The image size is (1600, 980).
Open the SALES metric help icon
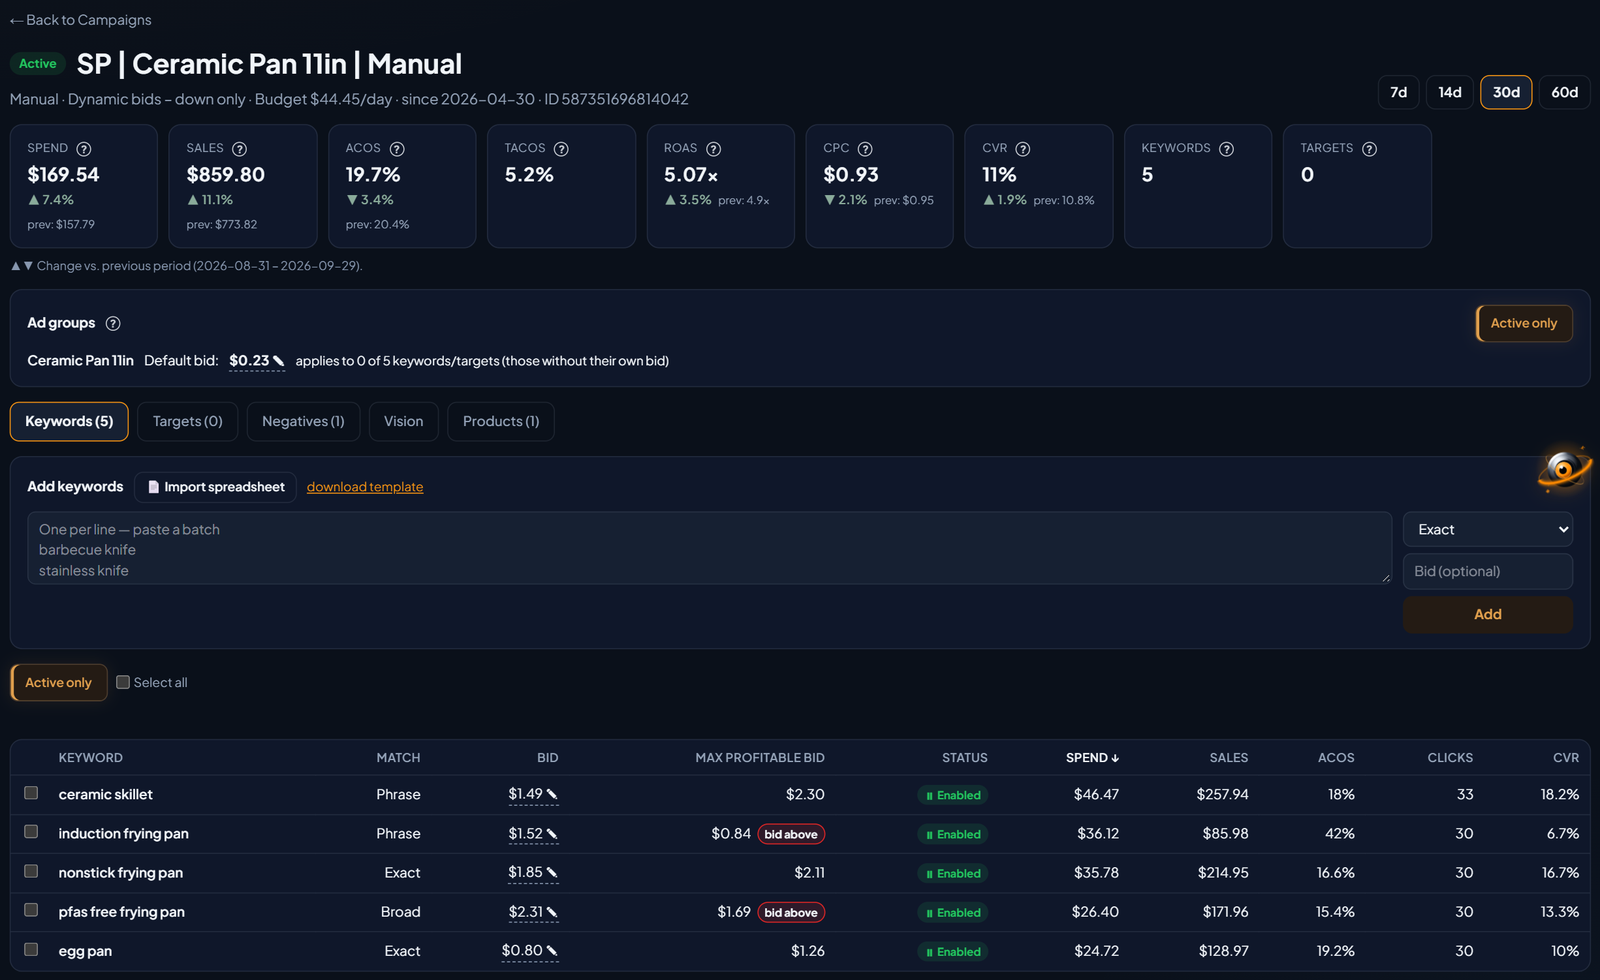(240, 149)
